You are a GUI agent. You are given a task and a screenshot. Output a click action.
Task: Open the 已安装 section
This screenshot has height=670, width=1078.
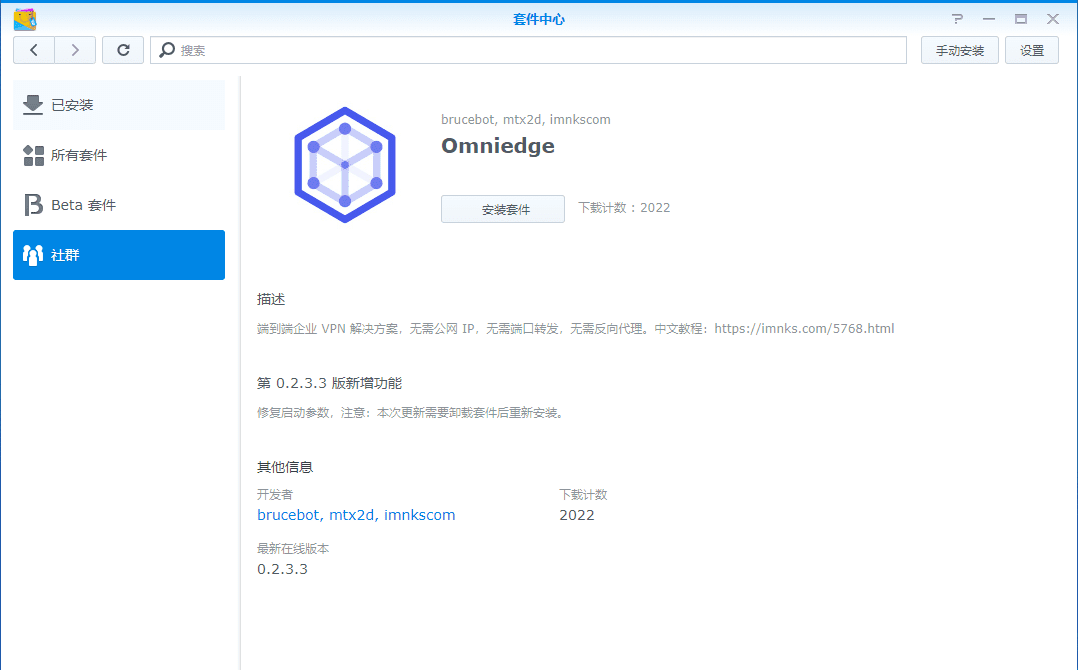click(119, 105)
